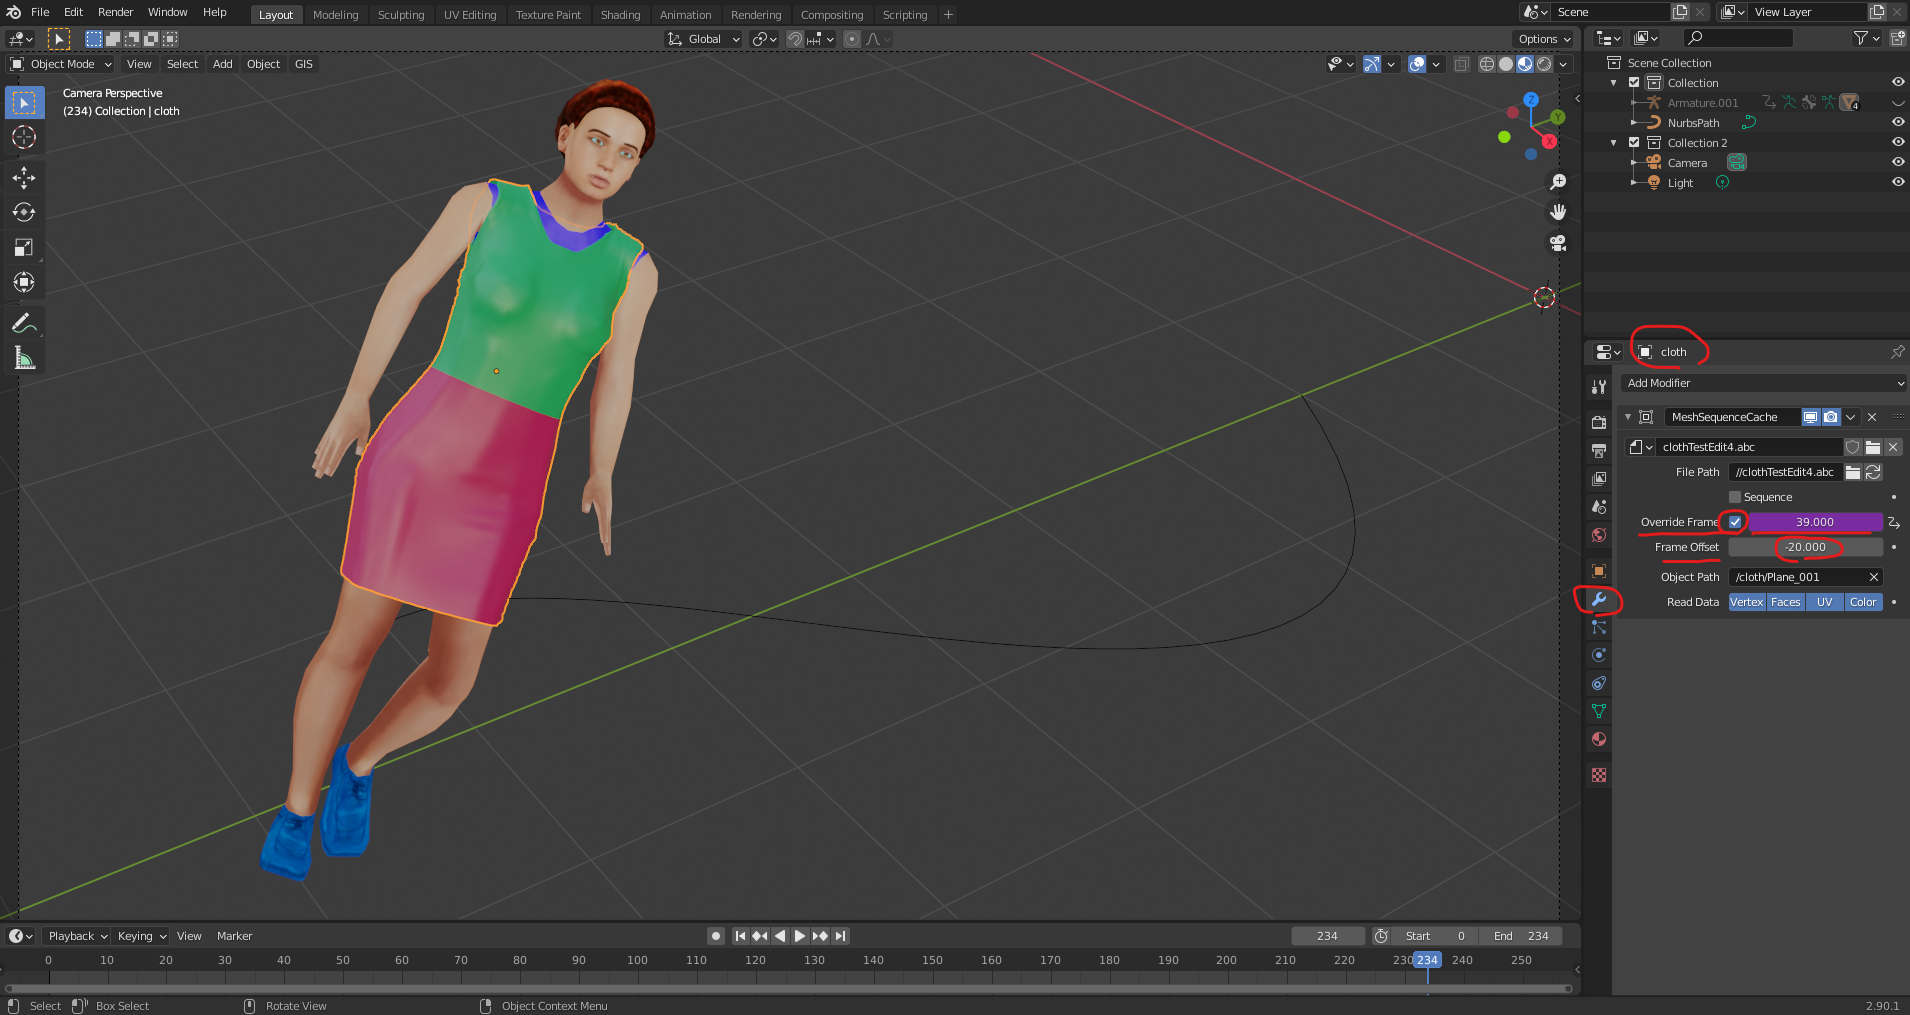Switch to the Sculpting workspace tab
Screen dimensions: 1910x1015
400,15
